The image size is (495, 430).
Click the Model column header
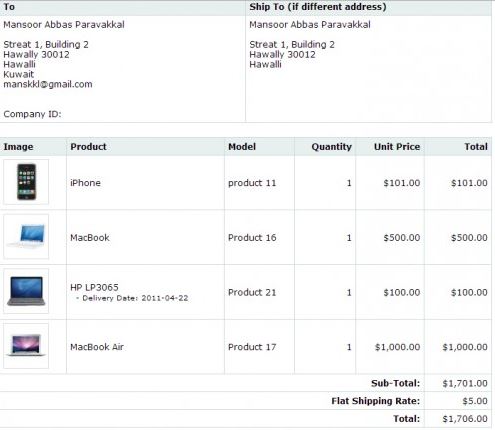pos(242,147)
